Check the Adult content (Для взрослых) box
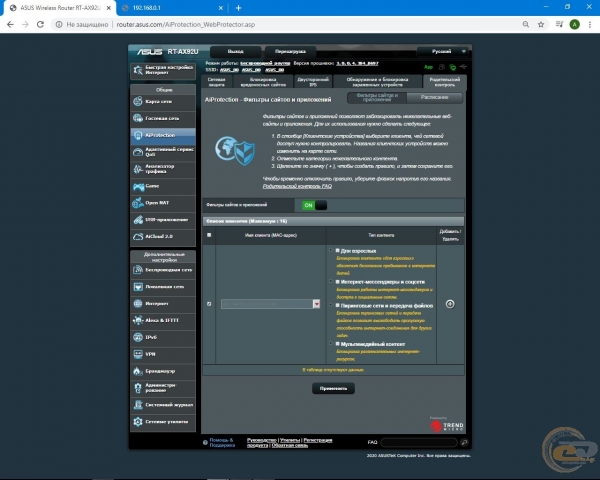Screen dimensions: 600x480 pos(338,250)
